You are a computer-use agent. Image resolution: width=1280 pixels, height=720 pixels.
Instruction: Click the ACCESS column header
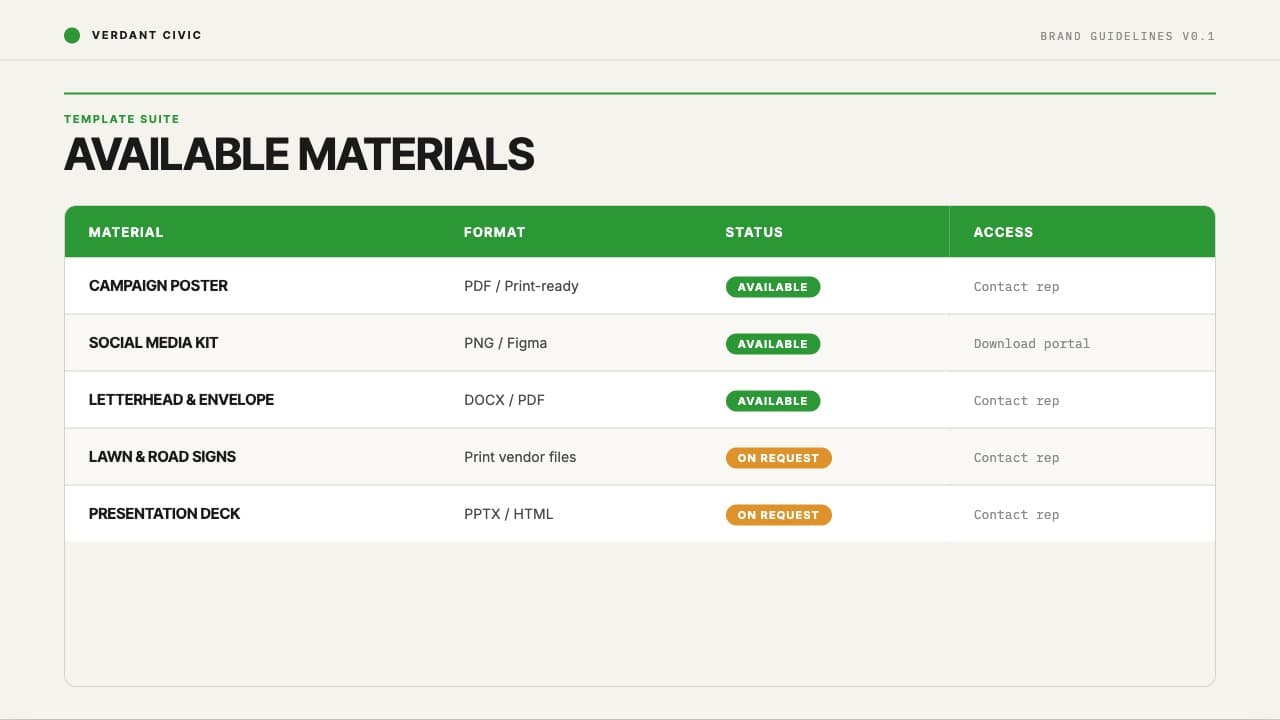[x=1003, y=232]
